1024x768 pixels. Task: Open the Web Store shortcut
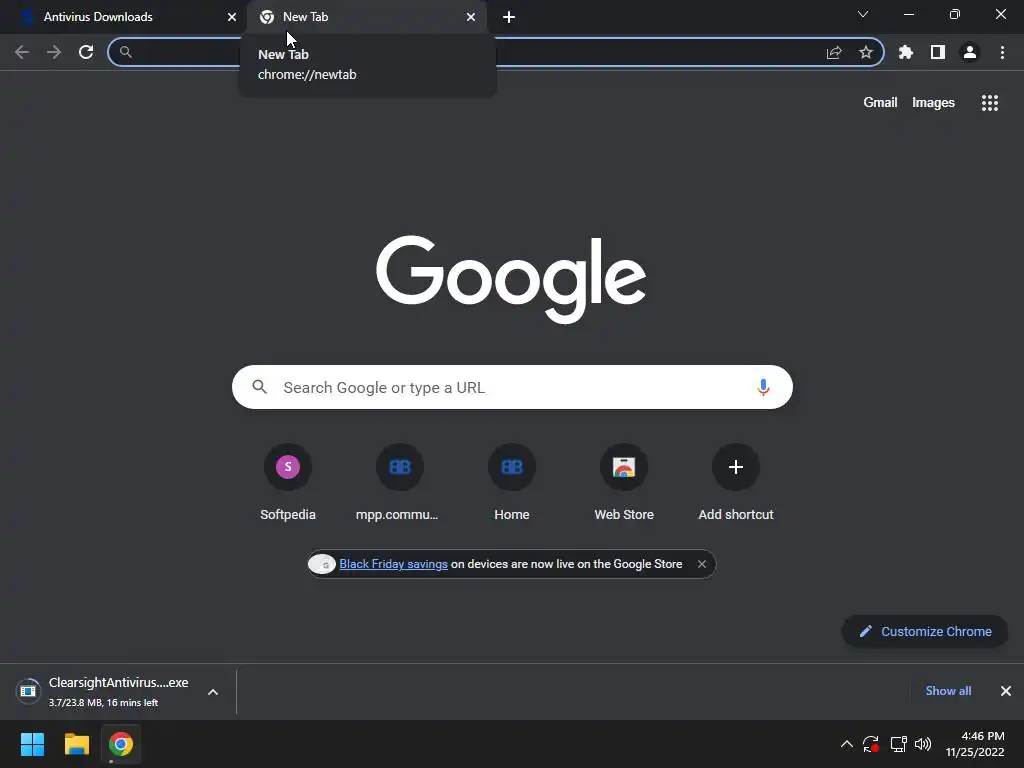(624, 483)
